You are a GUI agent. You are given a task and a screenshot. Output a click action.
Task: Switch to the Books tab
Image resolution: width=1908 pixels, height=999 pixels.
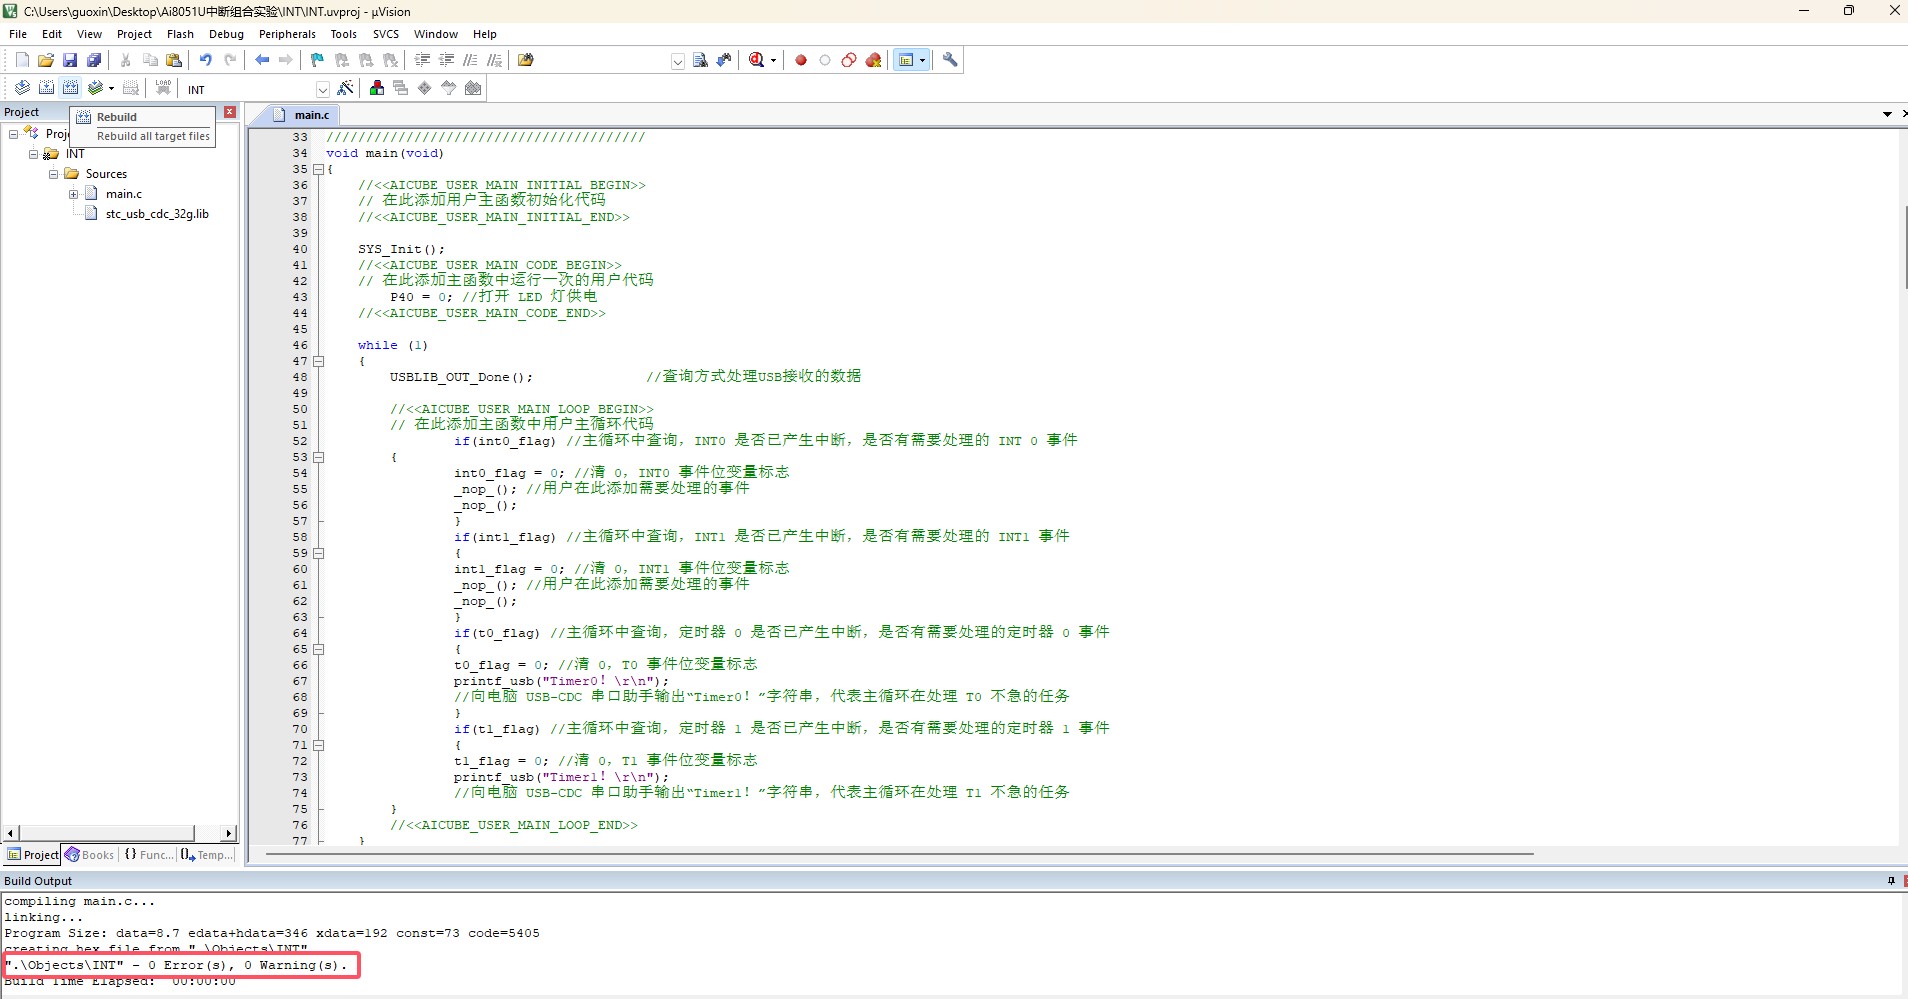(90, 855)
